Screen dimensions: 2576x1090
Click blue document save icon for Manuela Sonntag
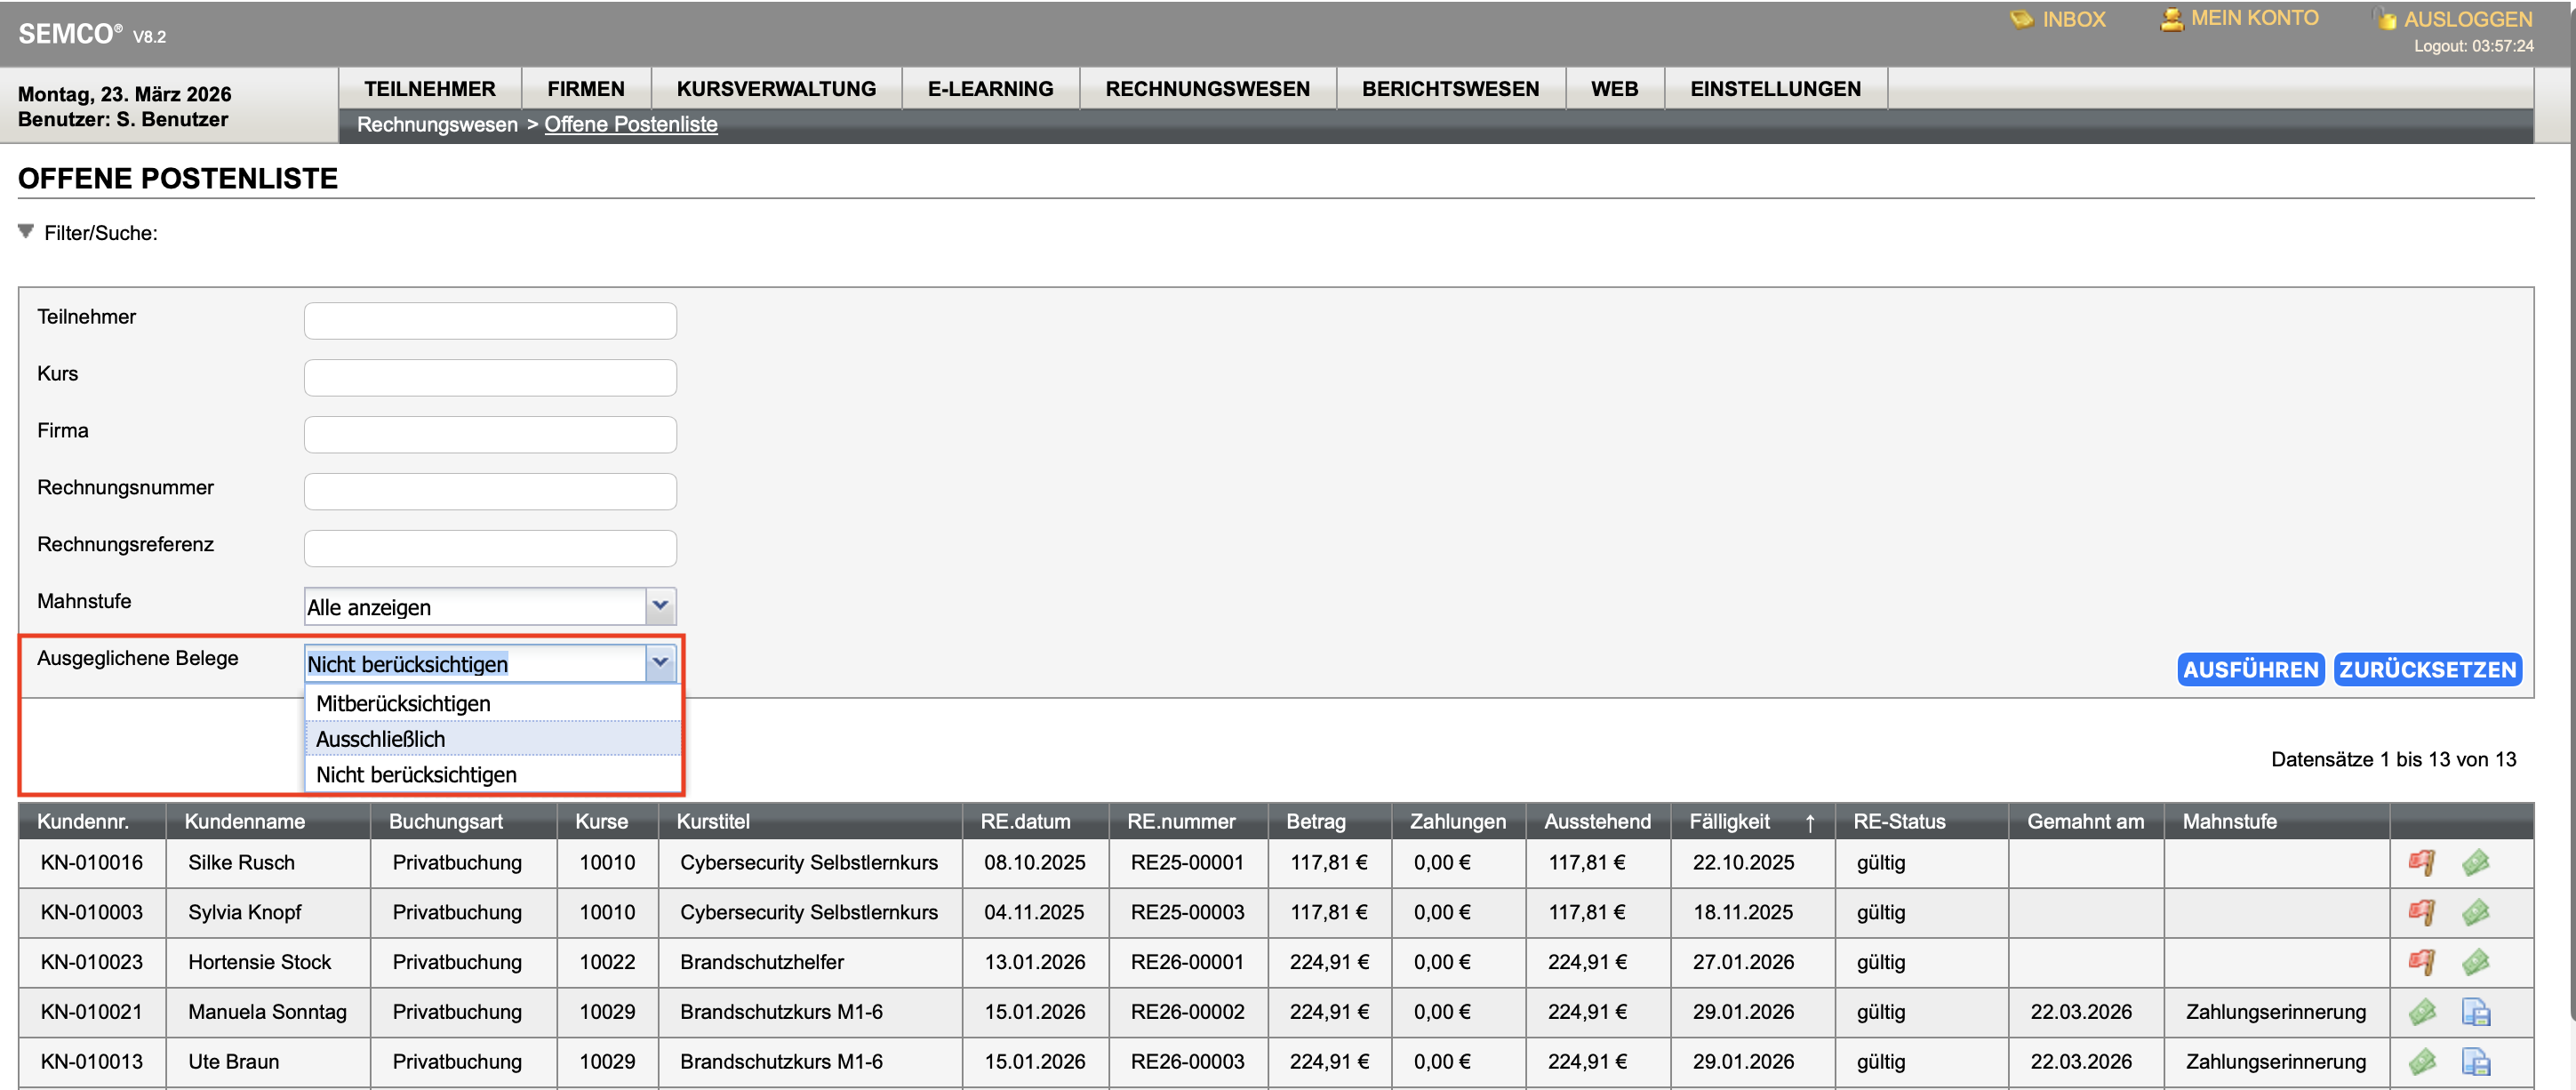coord(2475,1012)
